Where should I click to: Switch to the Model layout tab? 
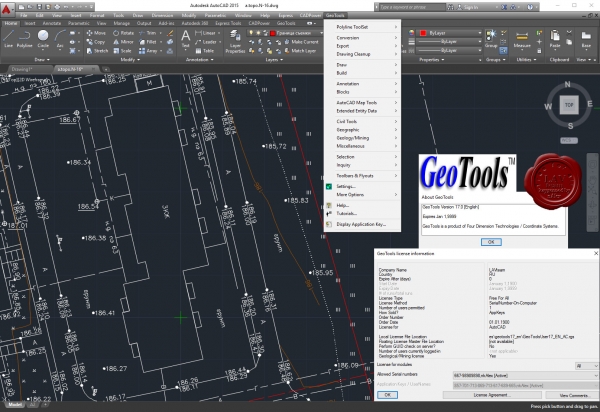(15, 405)
